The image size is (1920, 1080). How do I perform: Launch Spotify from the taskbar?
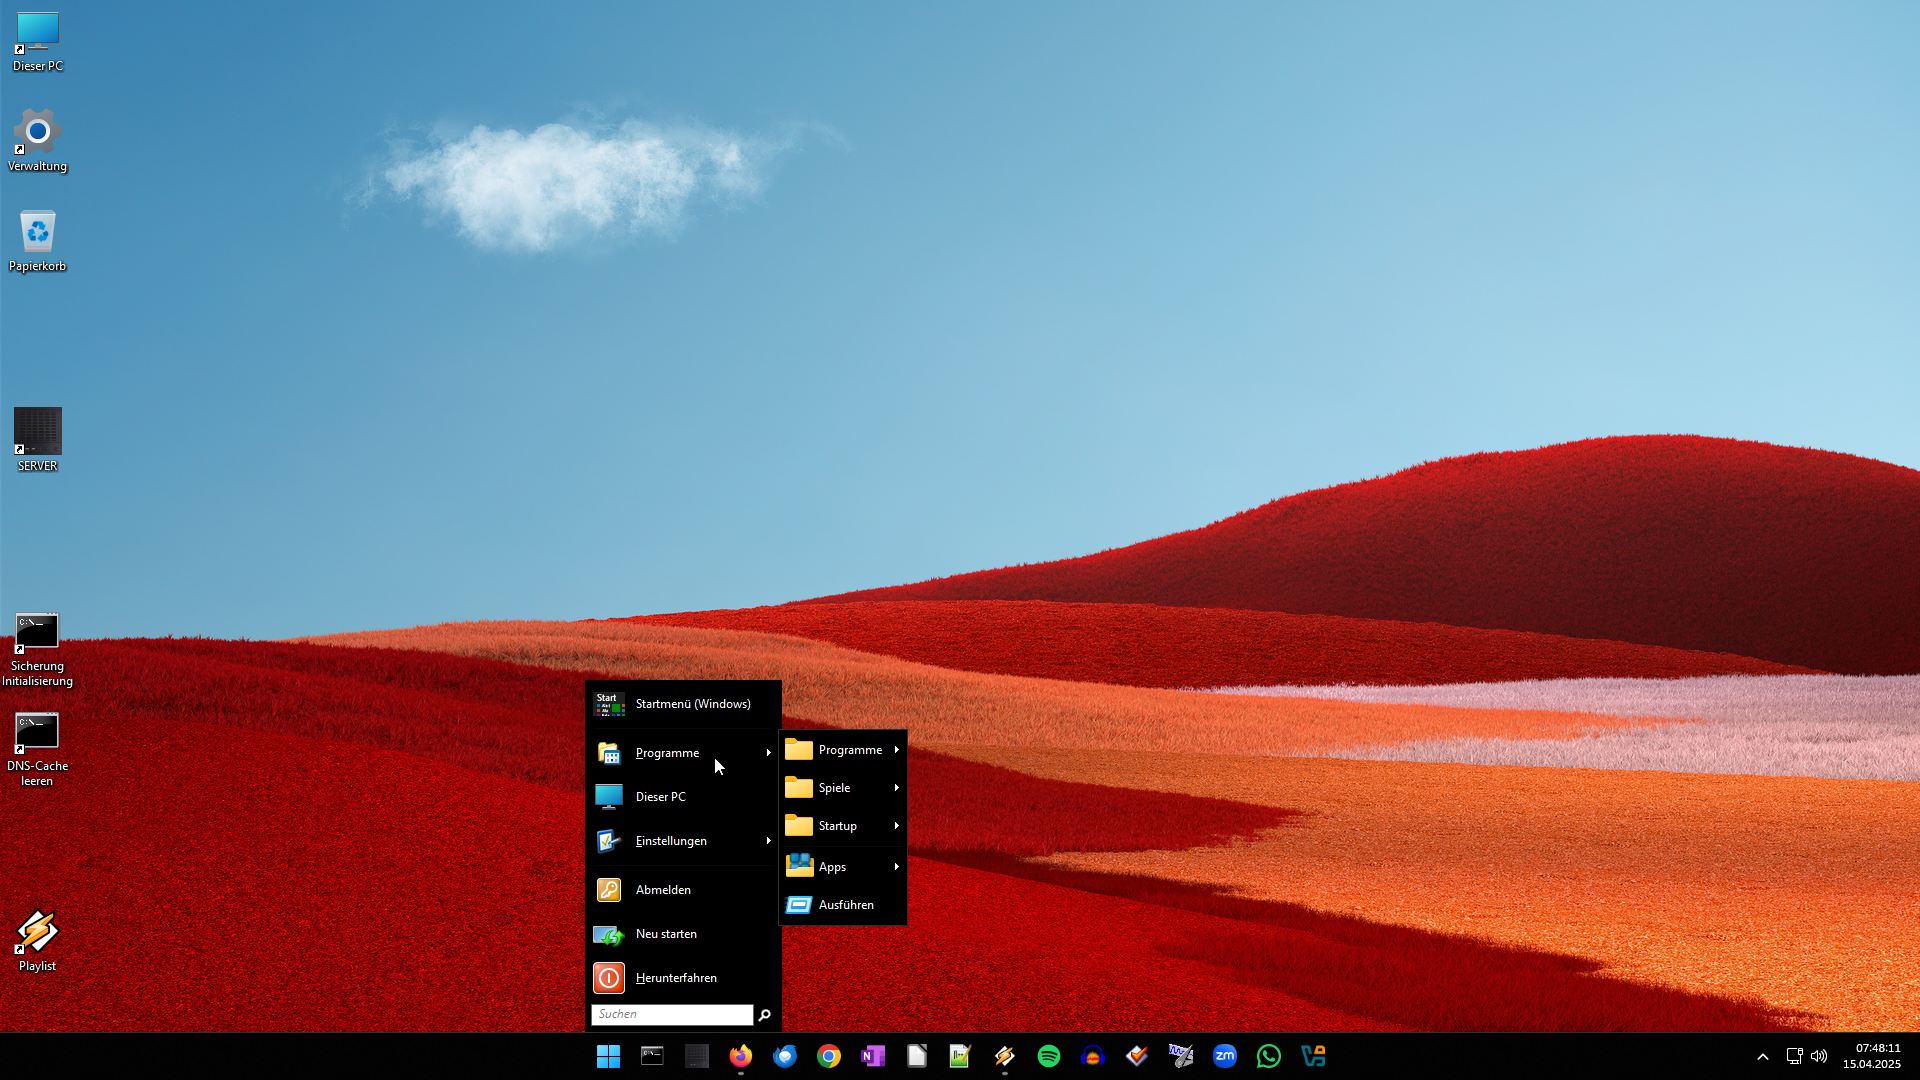1049,1056
